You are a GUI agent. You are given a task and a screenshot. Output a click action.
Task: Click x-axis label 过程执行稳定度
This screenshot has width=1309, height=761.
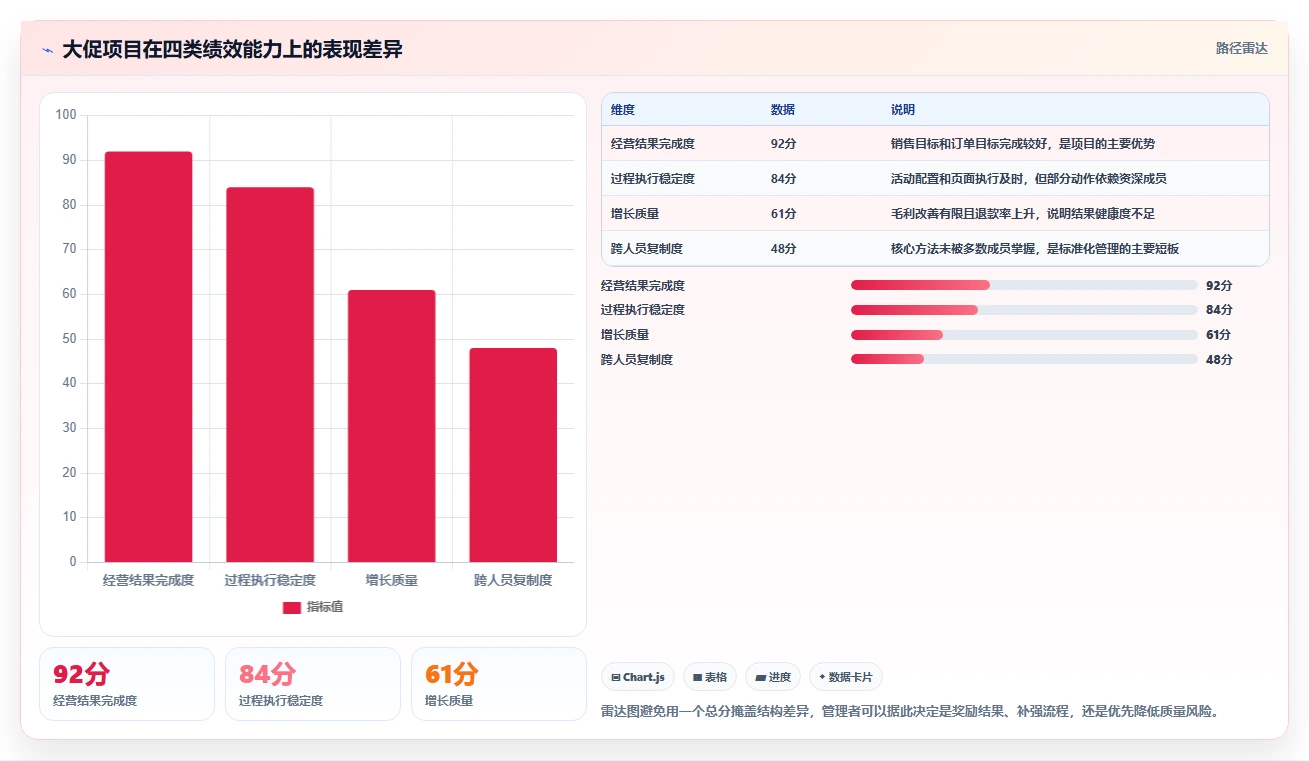click(270, 580)
